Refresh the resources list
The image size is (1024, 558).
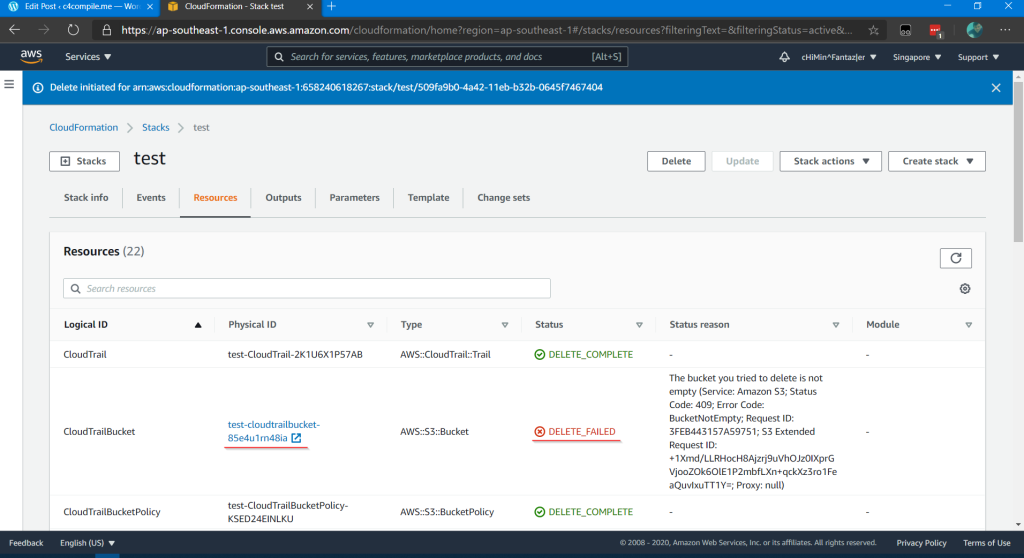pos(955,258)
